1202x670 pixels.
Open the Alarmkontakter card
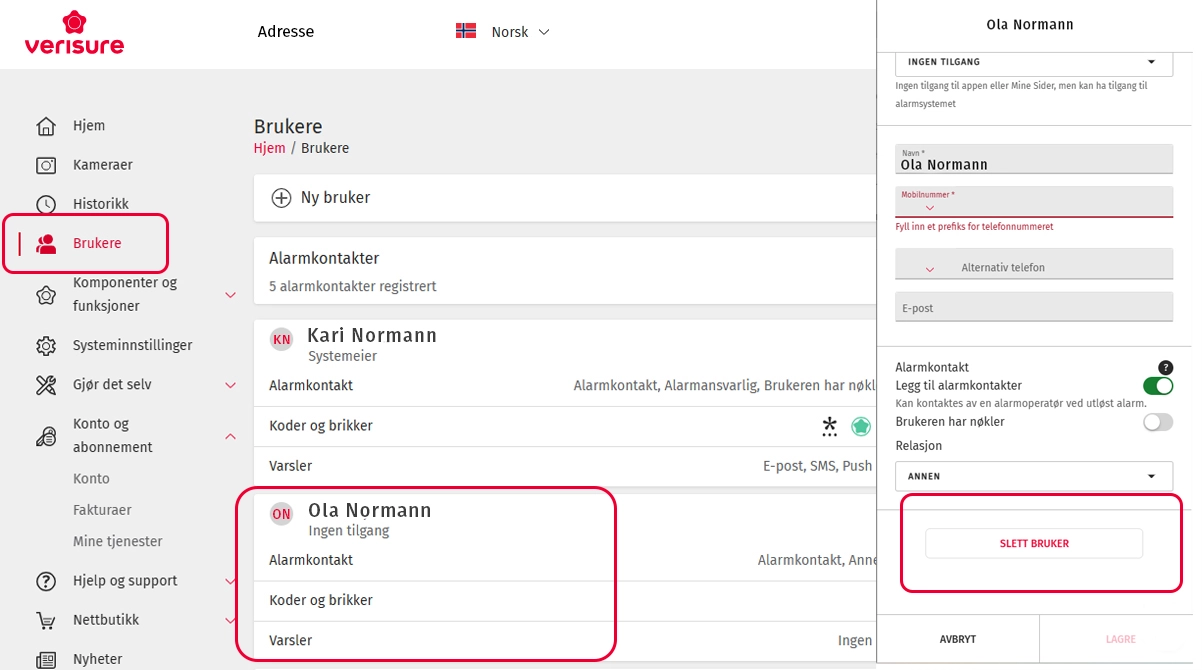565,271
